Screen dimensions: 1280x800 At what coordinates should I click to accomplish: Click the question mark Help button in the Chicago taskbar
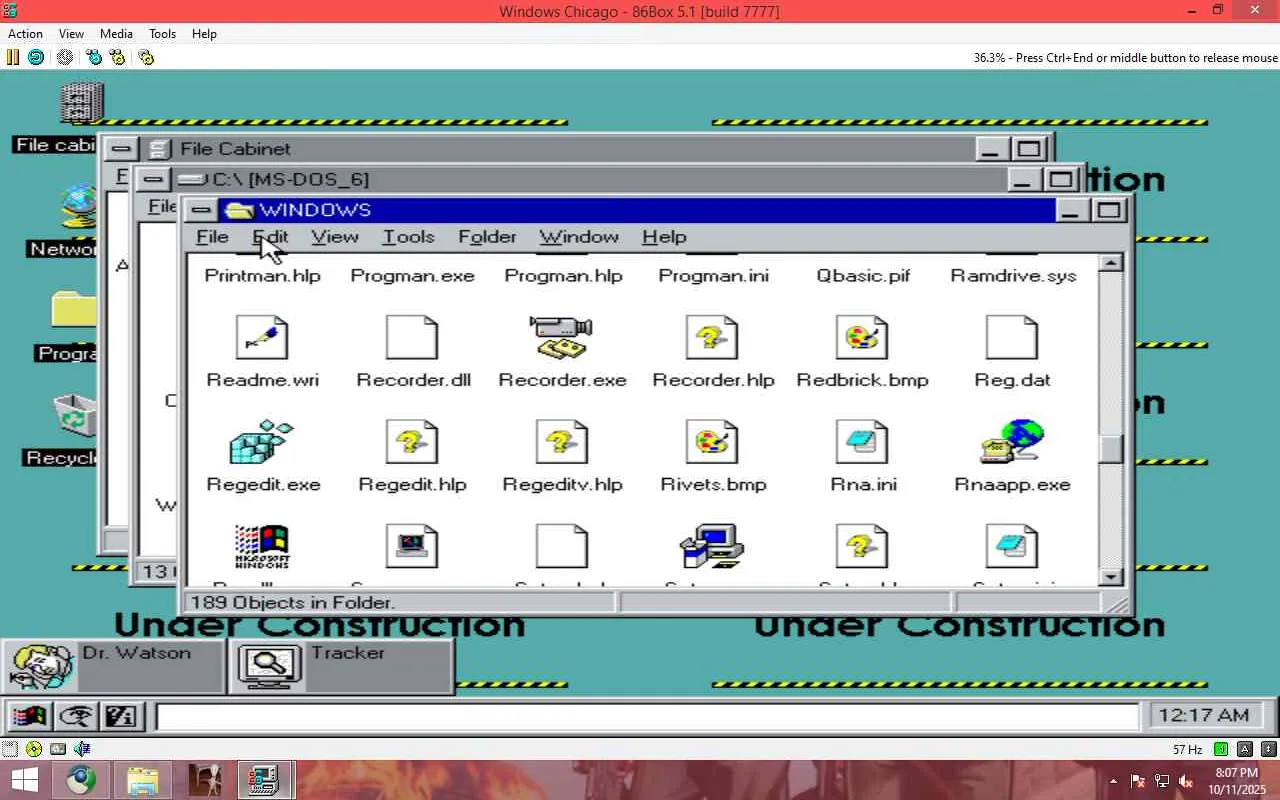121,716
